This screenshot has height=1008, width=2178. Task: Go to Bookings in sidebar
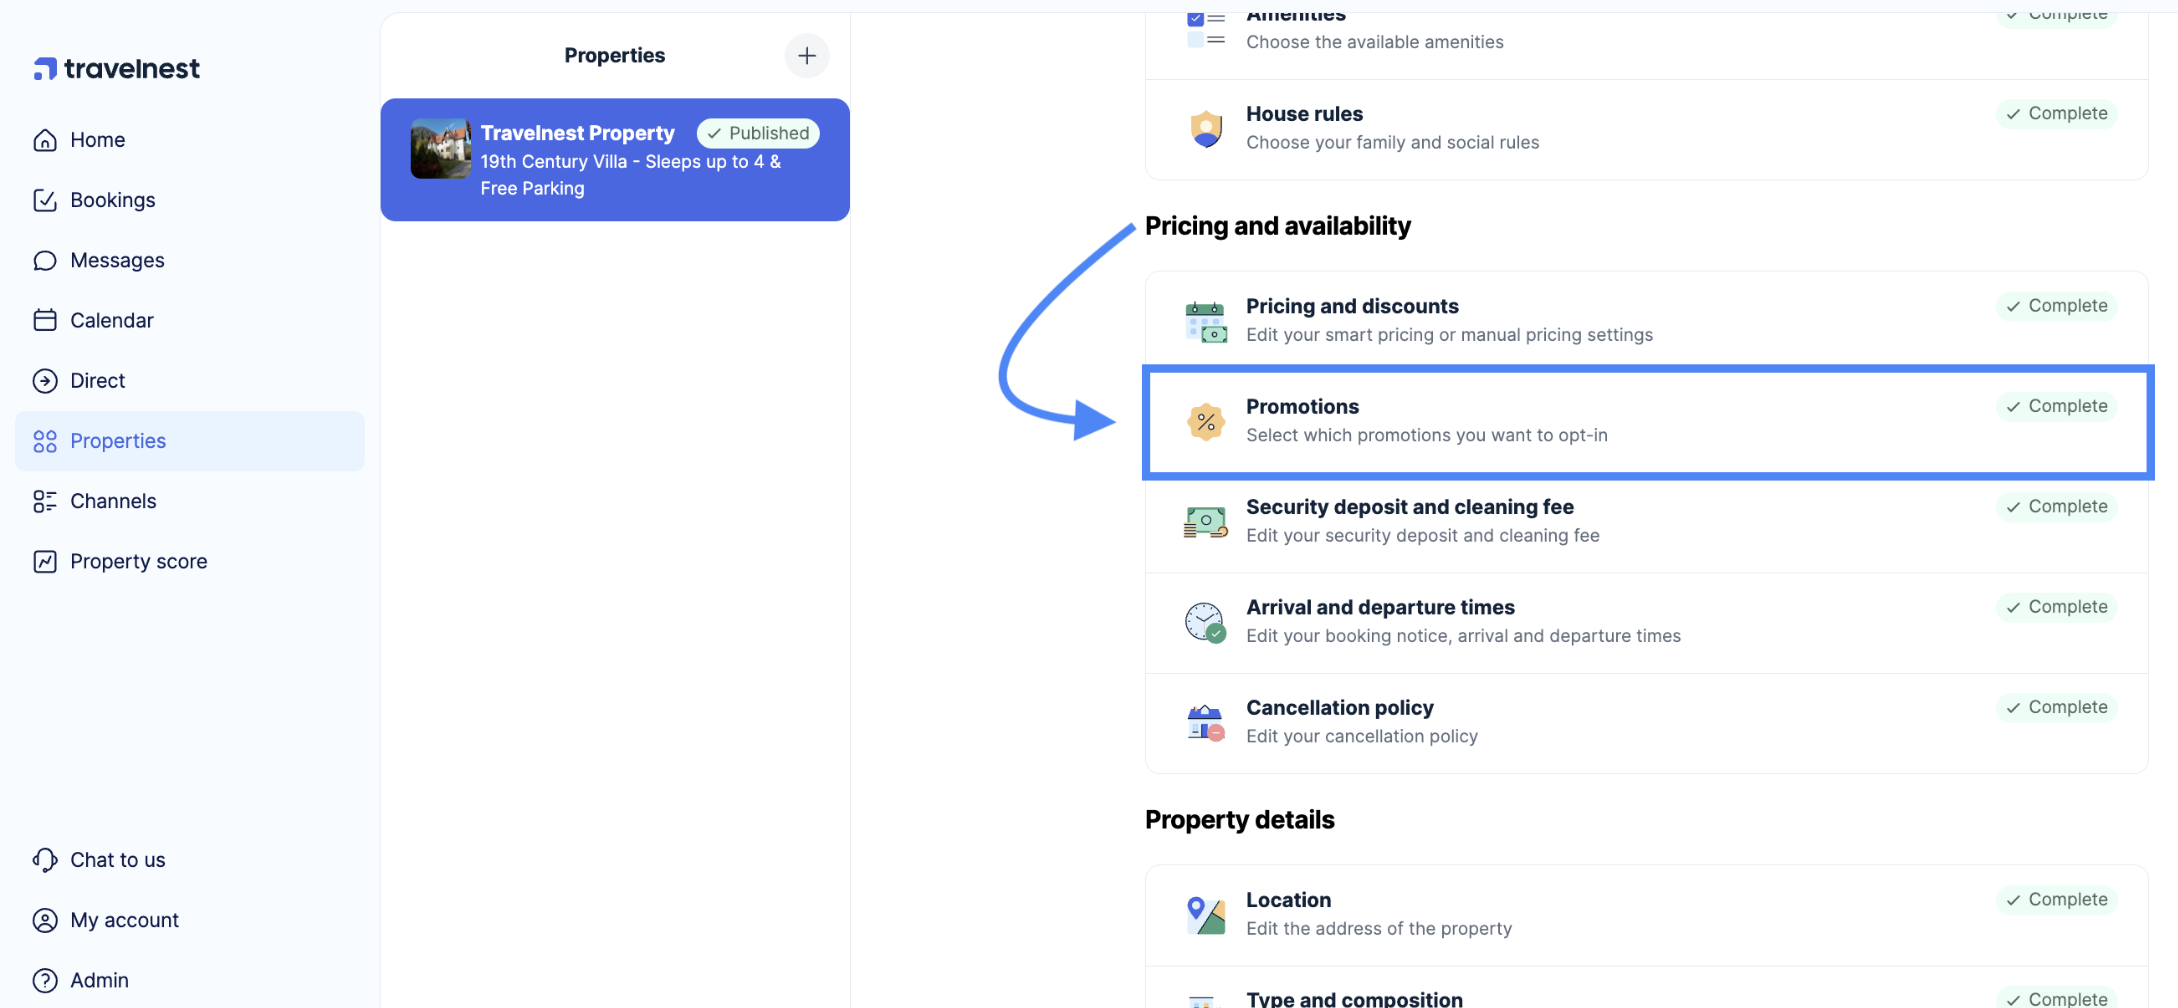point(112,200)
